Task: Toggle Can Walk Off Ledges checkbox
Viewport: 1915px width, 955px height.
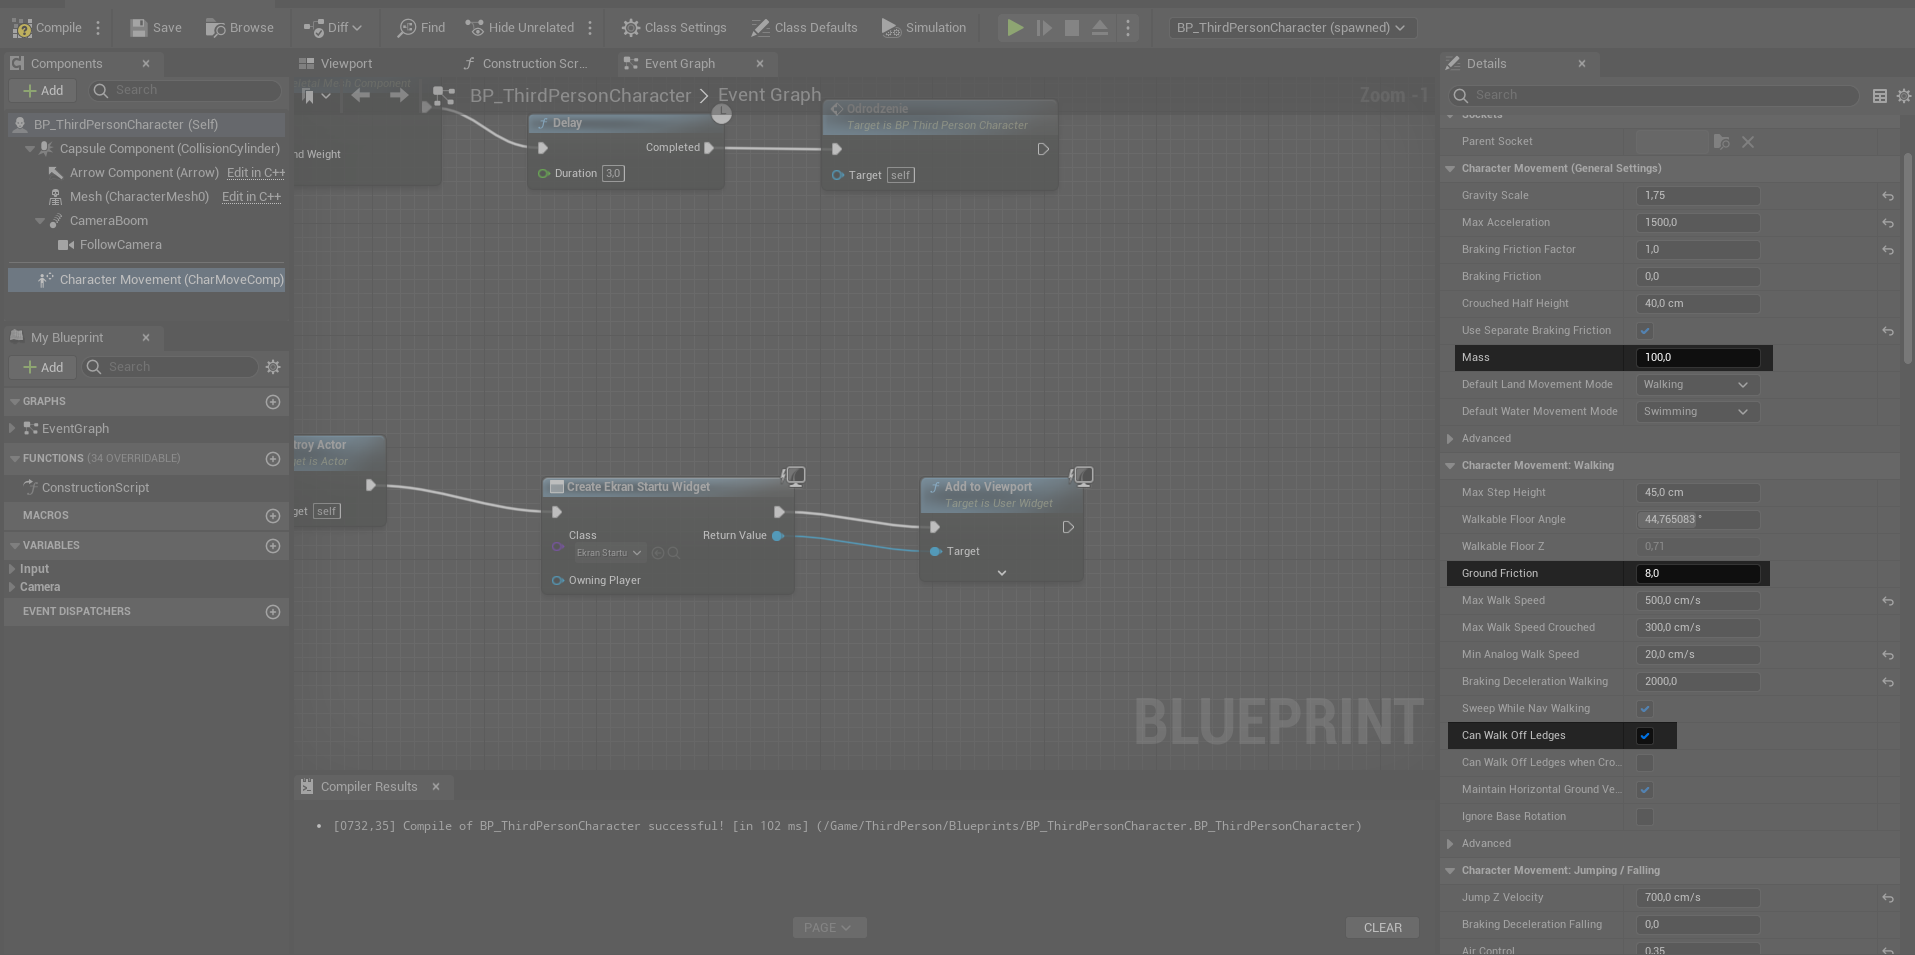Action: (x=1645, y=736)
